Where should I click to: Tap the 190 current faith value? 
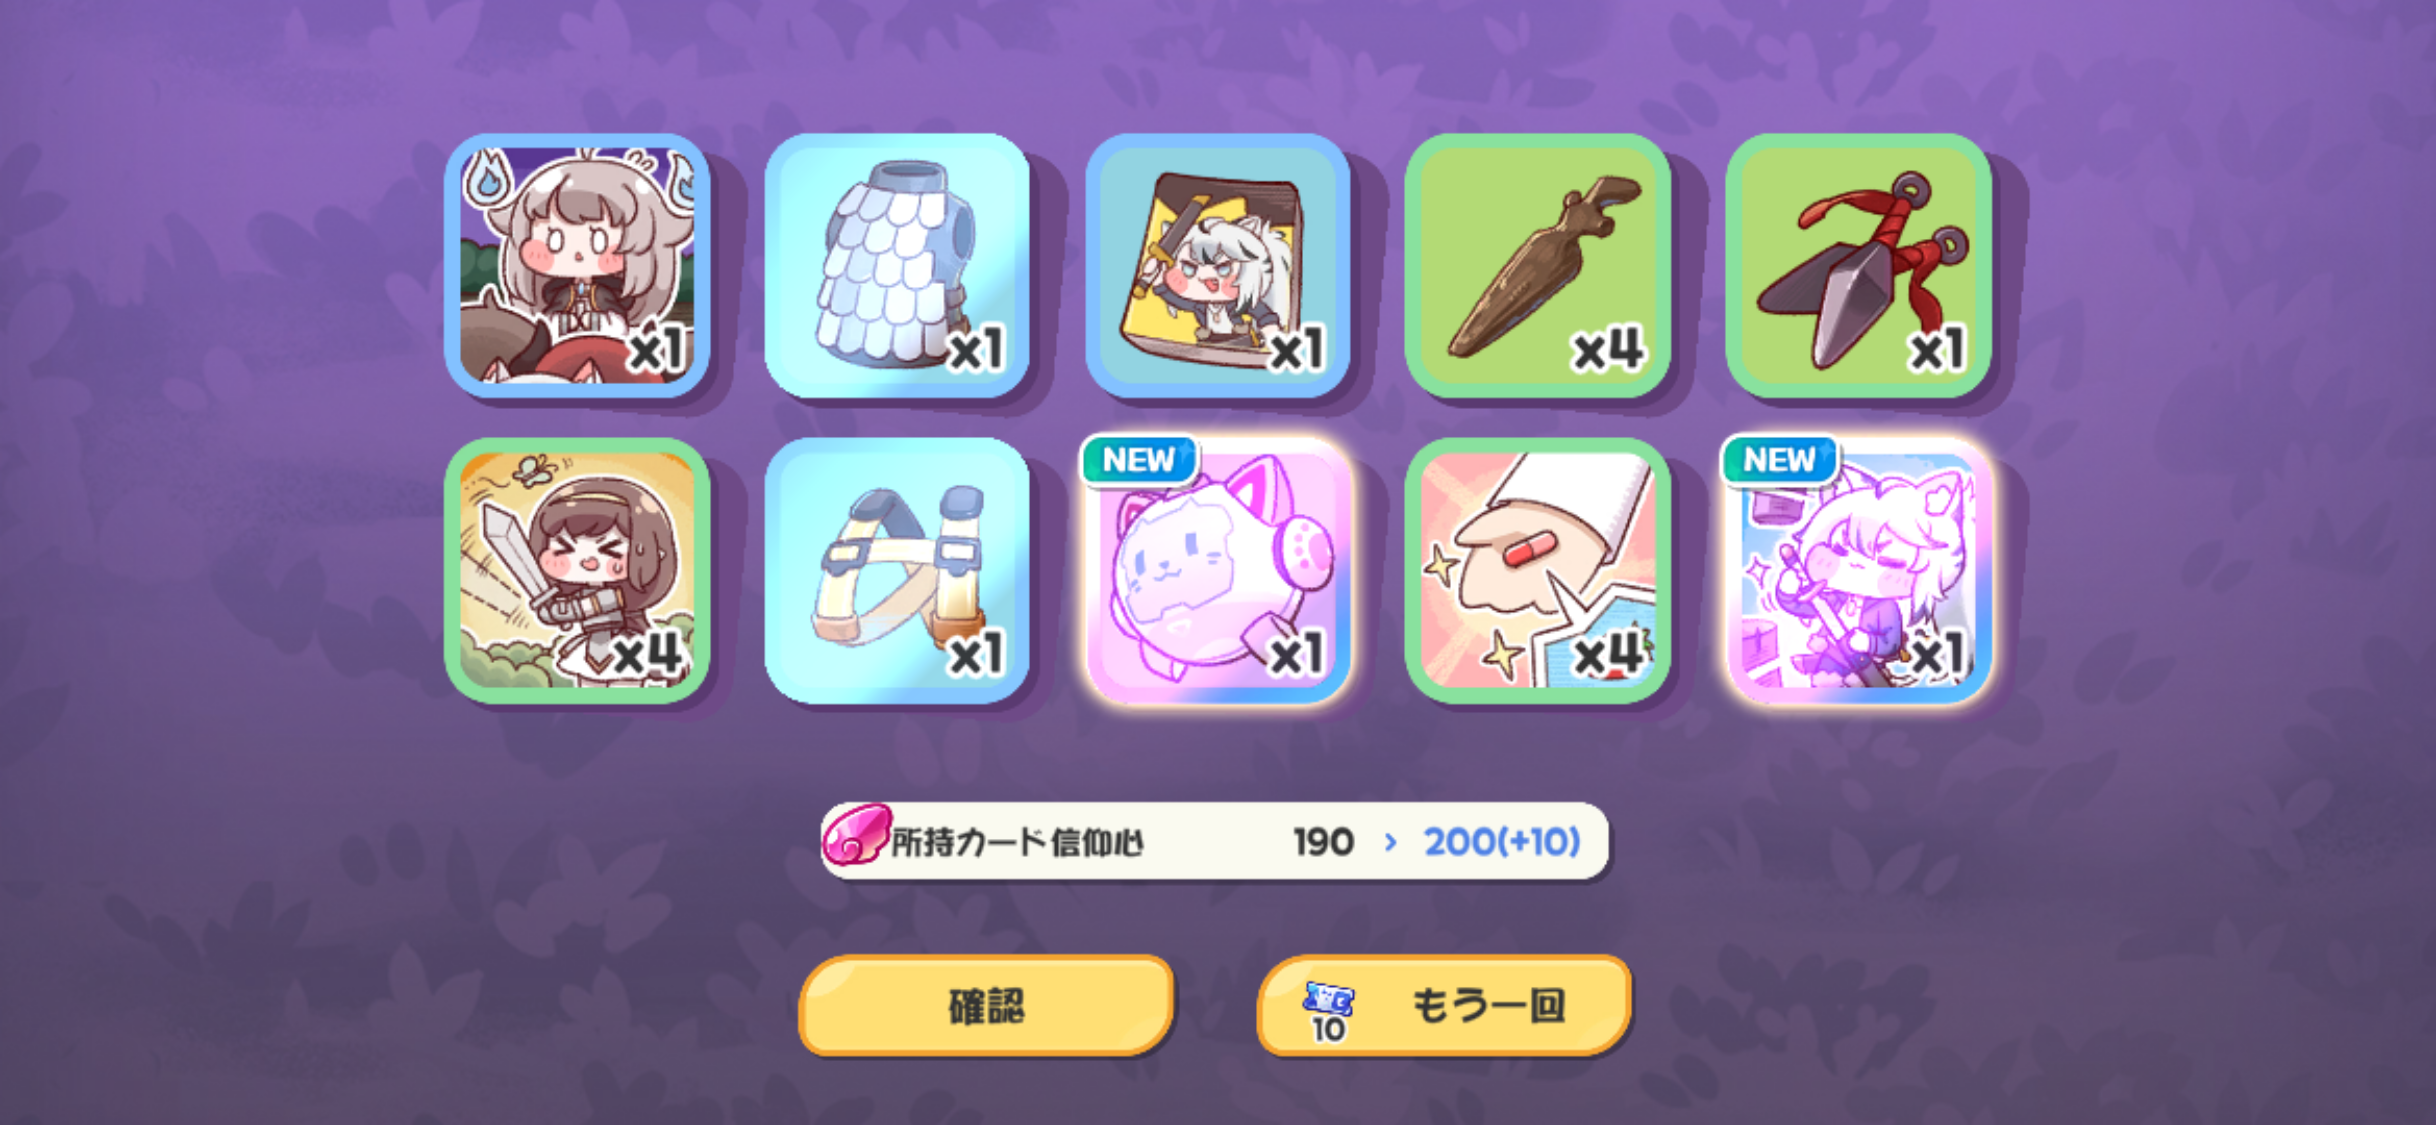(x=1323, y=842)
